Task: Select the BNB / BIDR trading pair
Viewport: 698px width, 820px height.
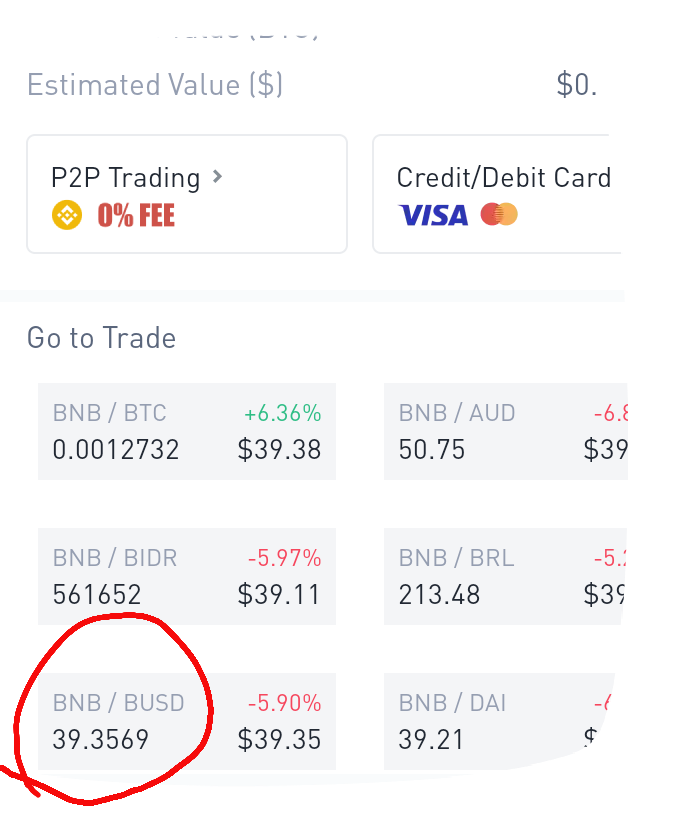Action: point(187,576)
